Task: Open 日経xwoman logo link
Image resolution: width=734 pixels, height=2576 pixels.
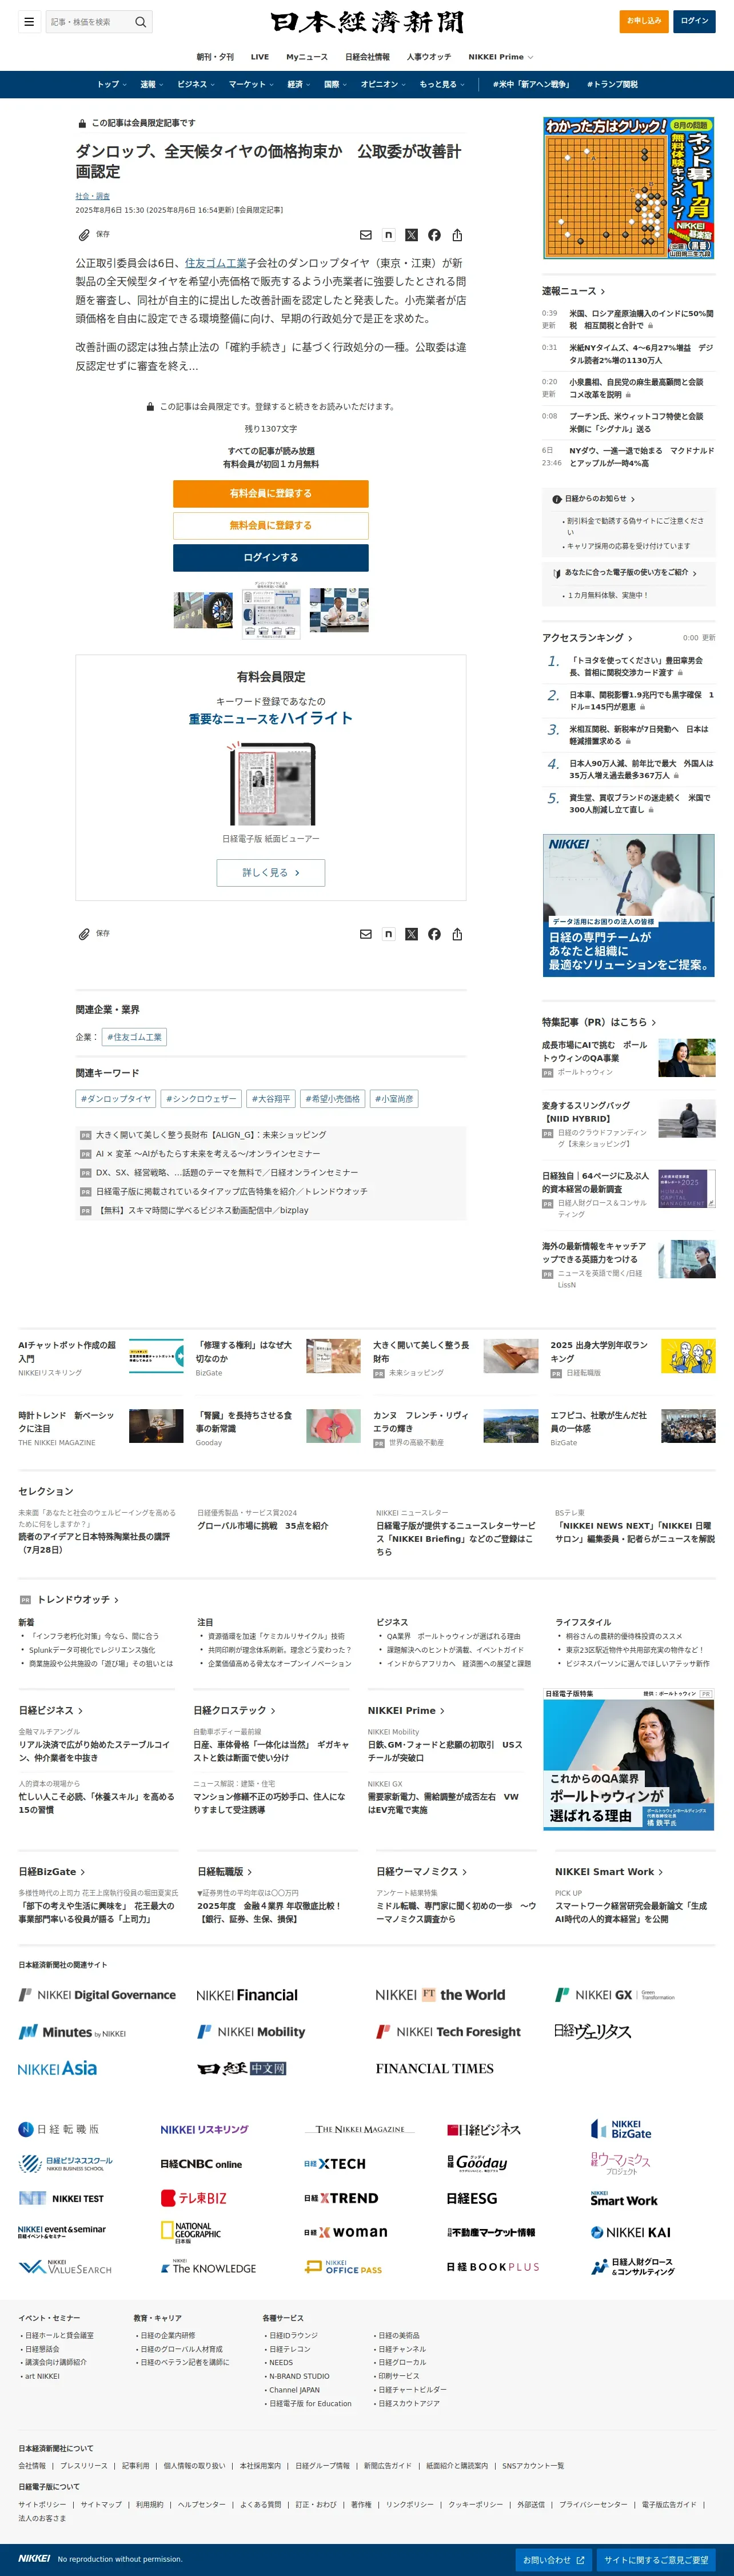Action: coord(345,2231)
